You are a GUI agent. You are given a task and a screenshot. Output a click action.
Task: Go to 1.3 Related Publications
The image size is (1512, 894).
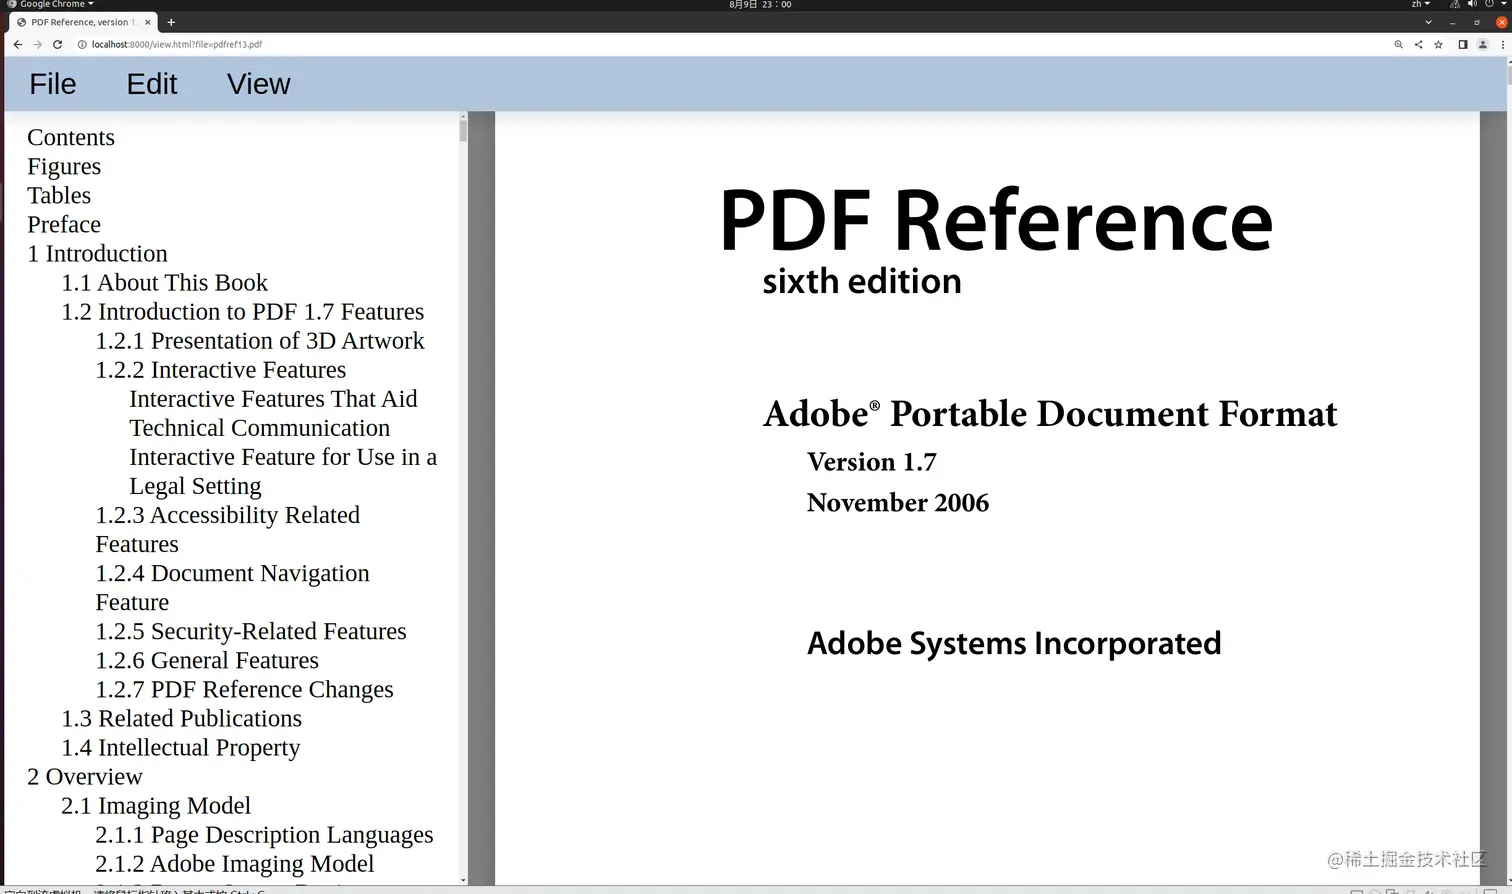(181, 718)
